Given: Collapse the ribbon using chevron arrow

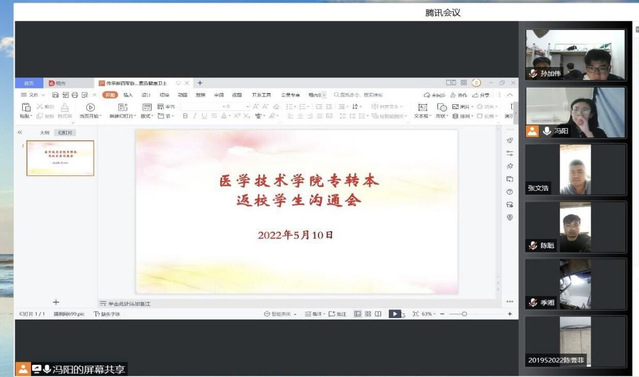Looking at the screenshot, I should pos(510,95).
